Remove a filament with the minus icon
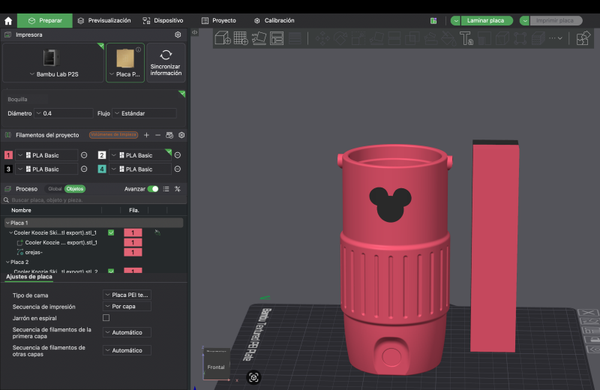This screenshot has width=600, height=390. click(158, 135)
